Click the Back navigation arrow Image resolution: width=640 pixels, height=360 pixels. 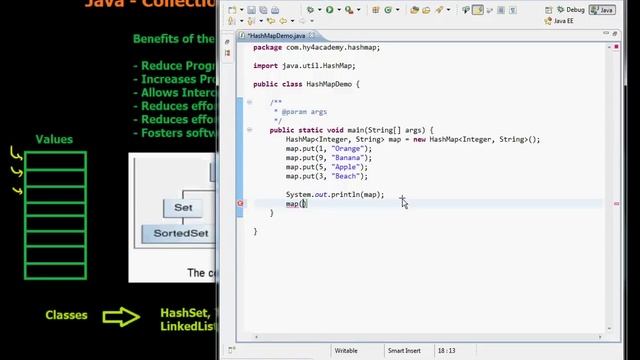tap(282, 21)
